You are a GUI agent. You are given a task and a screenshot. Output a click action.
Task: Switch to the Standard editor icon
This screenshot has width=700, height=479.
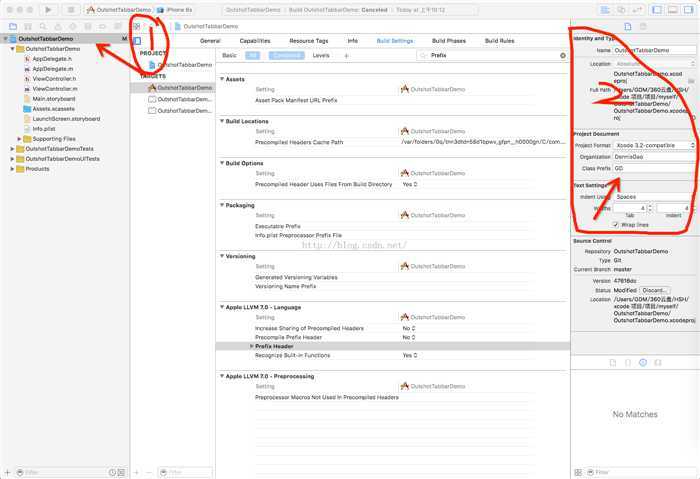[x=605, y=9]
